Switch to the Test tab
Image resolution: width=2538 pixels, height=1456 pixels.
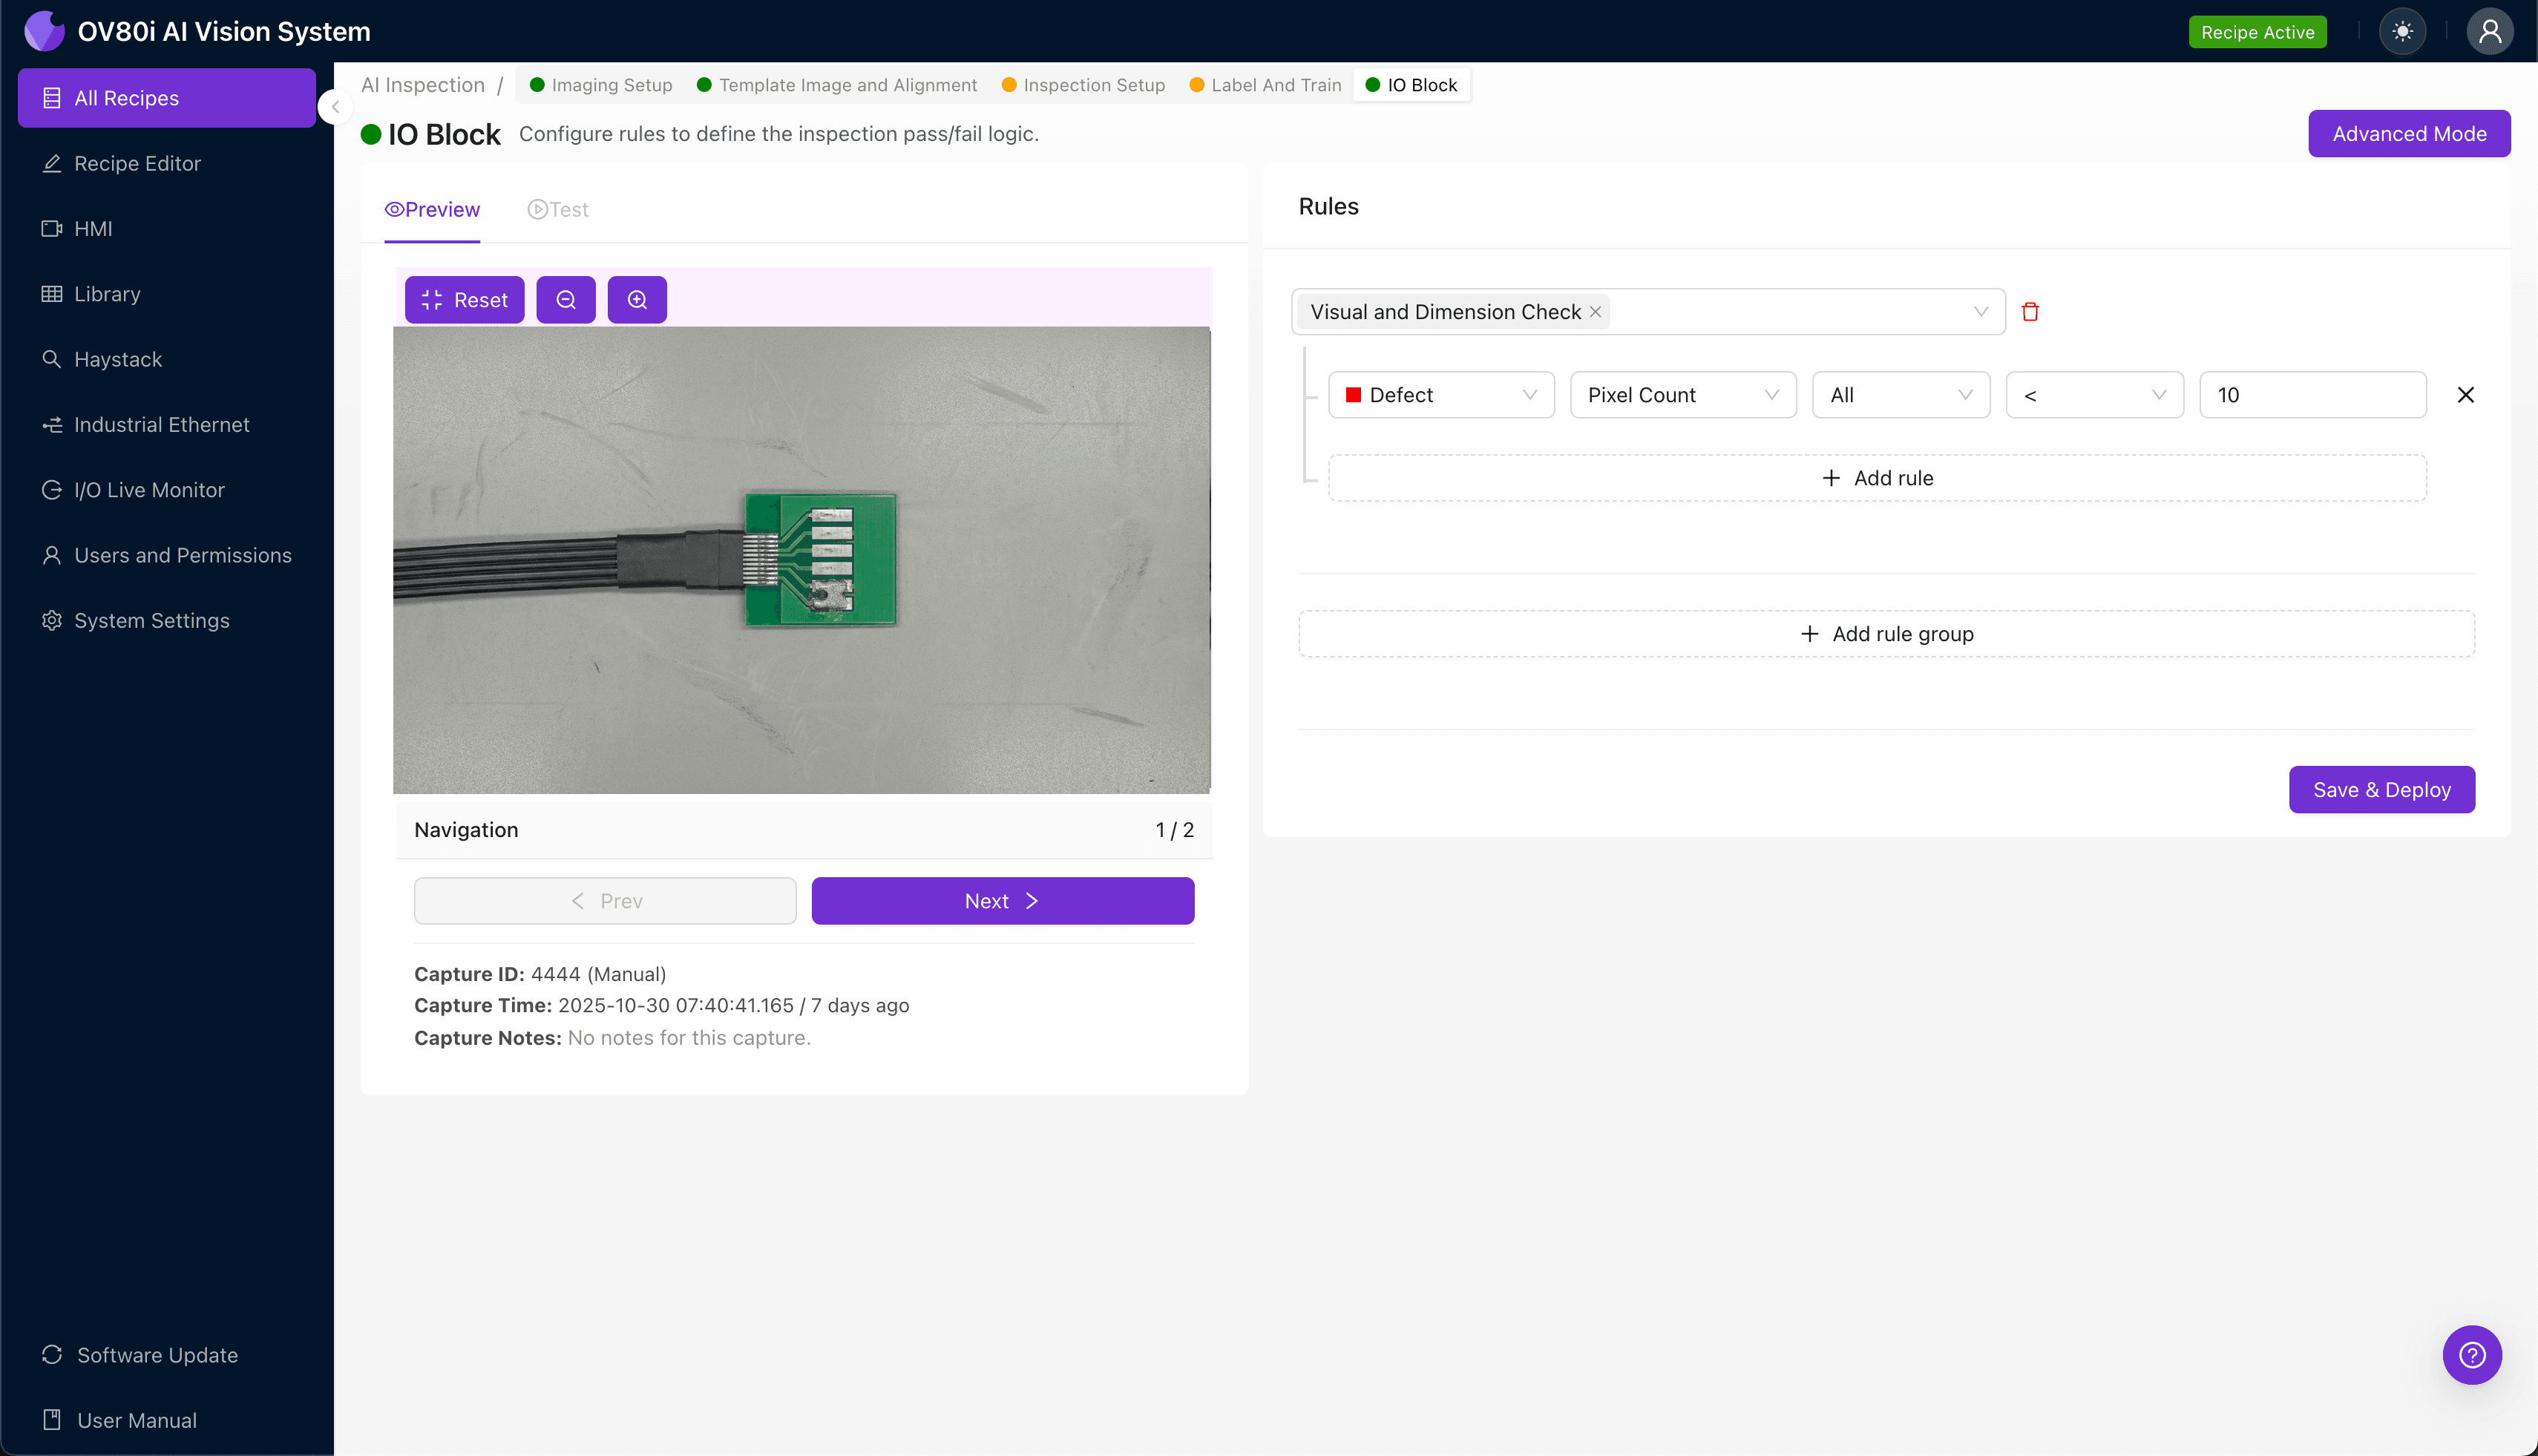558,209
